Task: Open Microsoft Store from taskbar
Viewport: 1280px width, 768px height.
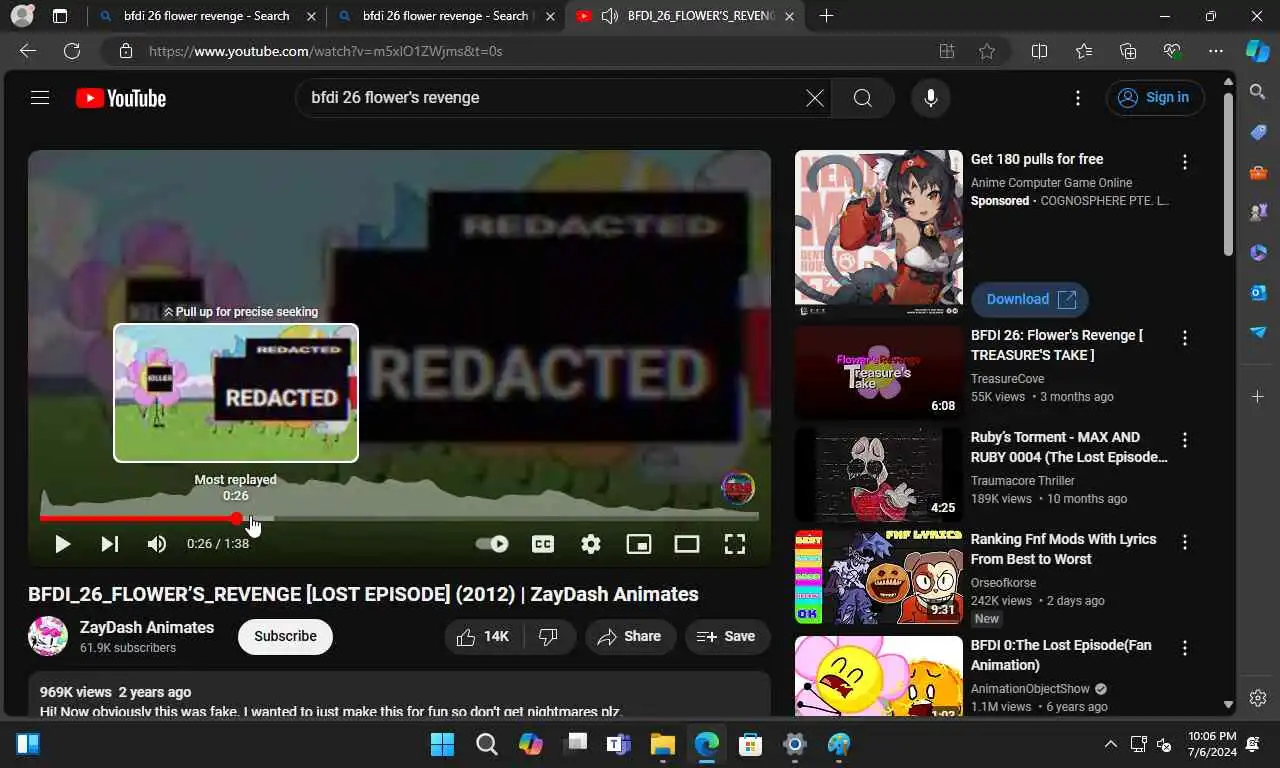Action: [751, 744]
